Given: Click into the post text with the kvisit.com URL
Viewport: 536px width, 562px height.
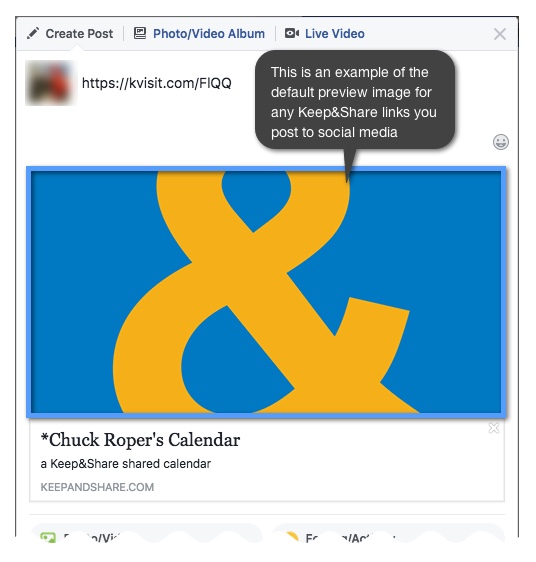Looking at the screenshot, I should 157,83.
